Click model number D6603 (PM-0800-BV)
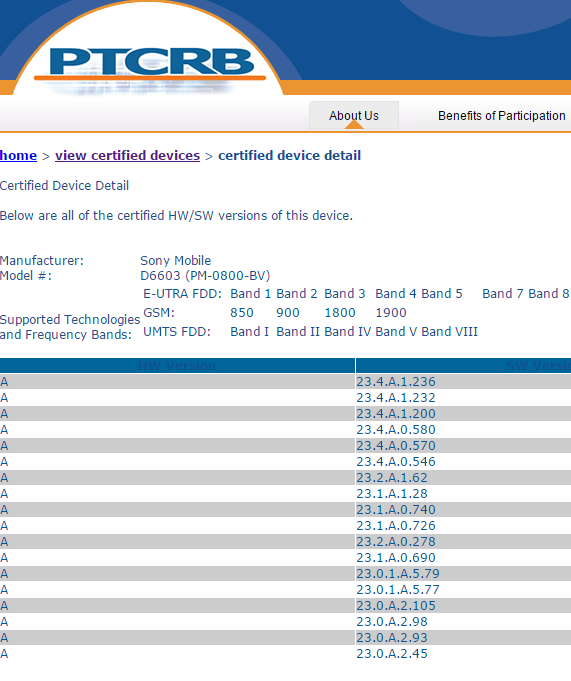 coord(205,275)
